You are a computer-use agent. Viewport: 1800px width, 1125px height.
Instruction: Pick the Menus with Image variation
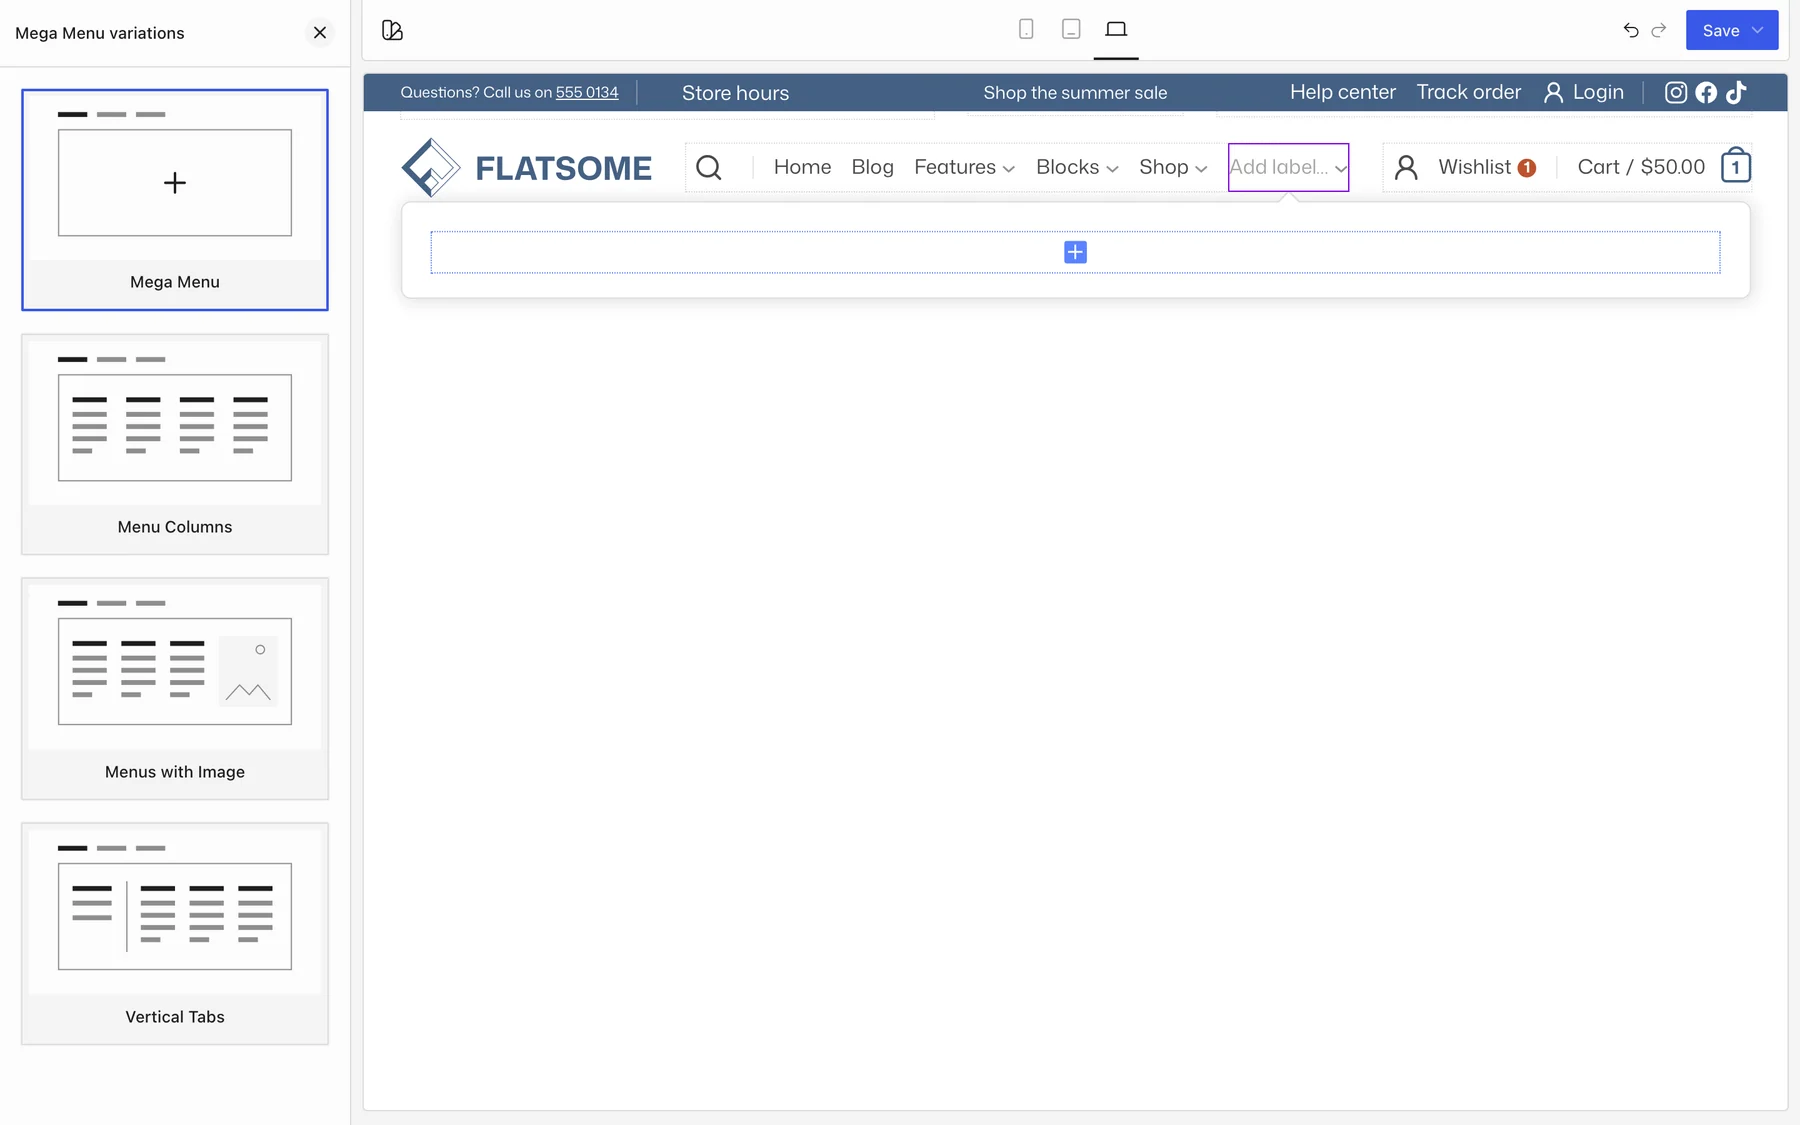[x=175, y=689]
